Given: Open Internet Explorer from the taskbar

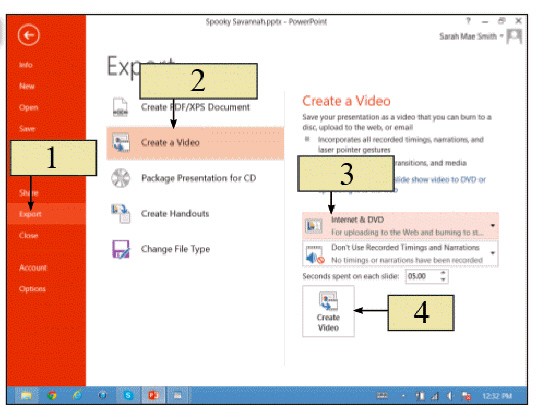Looking at the screenshot, I should [77, 396].
